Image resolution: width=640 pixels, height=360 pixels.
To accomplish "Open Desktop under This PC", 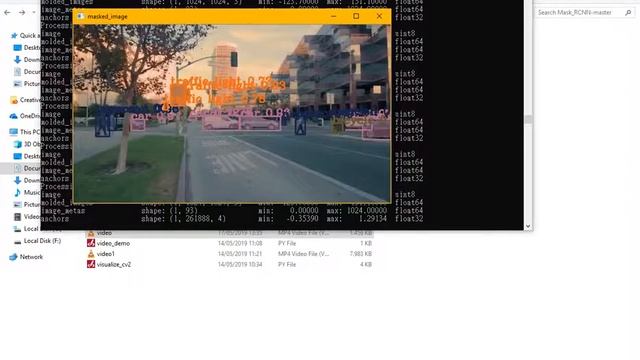I will tap(27, 156).
